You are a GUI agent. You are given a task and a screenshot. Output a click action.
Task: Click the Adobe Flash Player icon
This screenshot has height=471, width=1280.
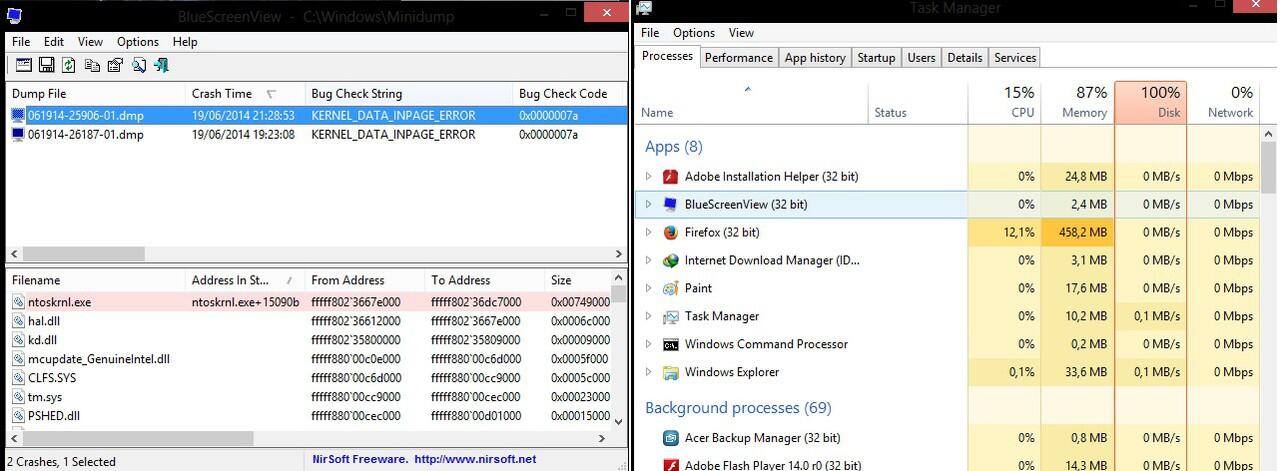pyautogui.click(x=670, y=465)
